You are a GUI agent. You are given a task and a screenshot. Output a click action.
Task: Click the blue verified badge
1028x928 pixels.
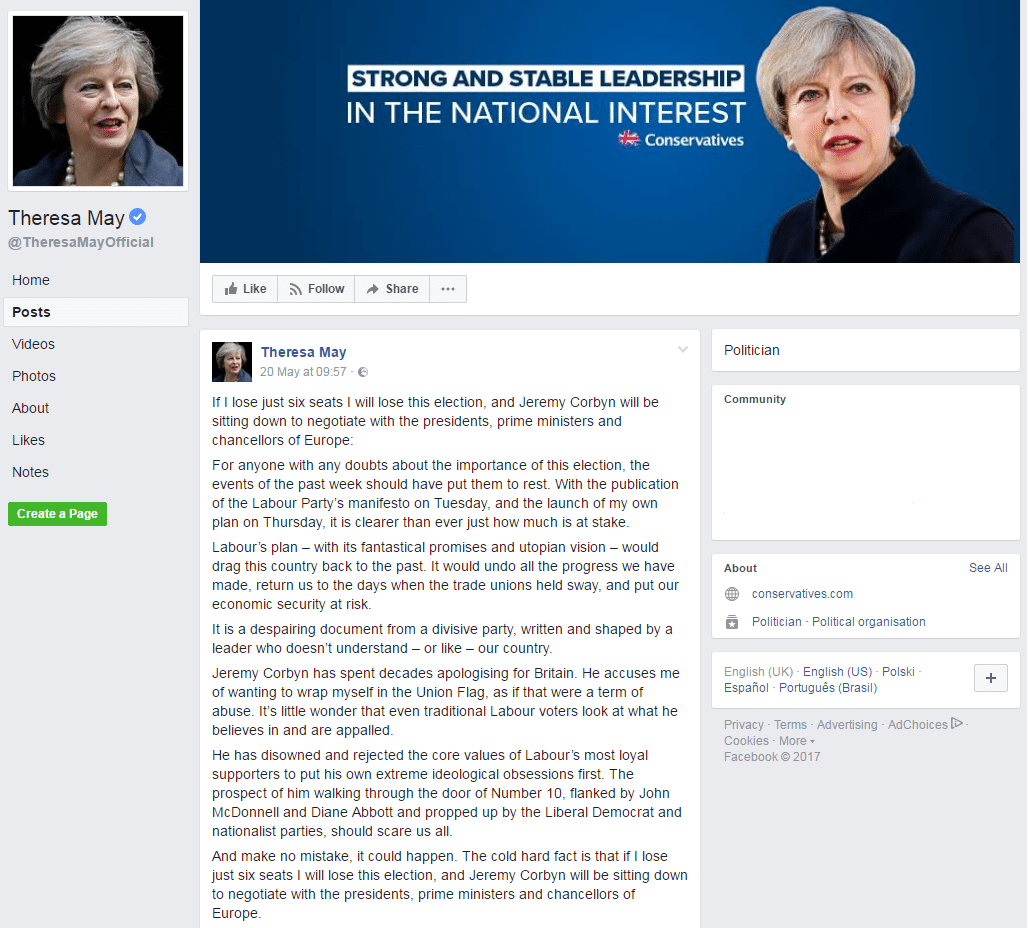click(137, 216)
